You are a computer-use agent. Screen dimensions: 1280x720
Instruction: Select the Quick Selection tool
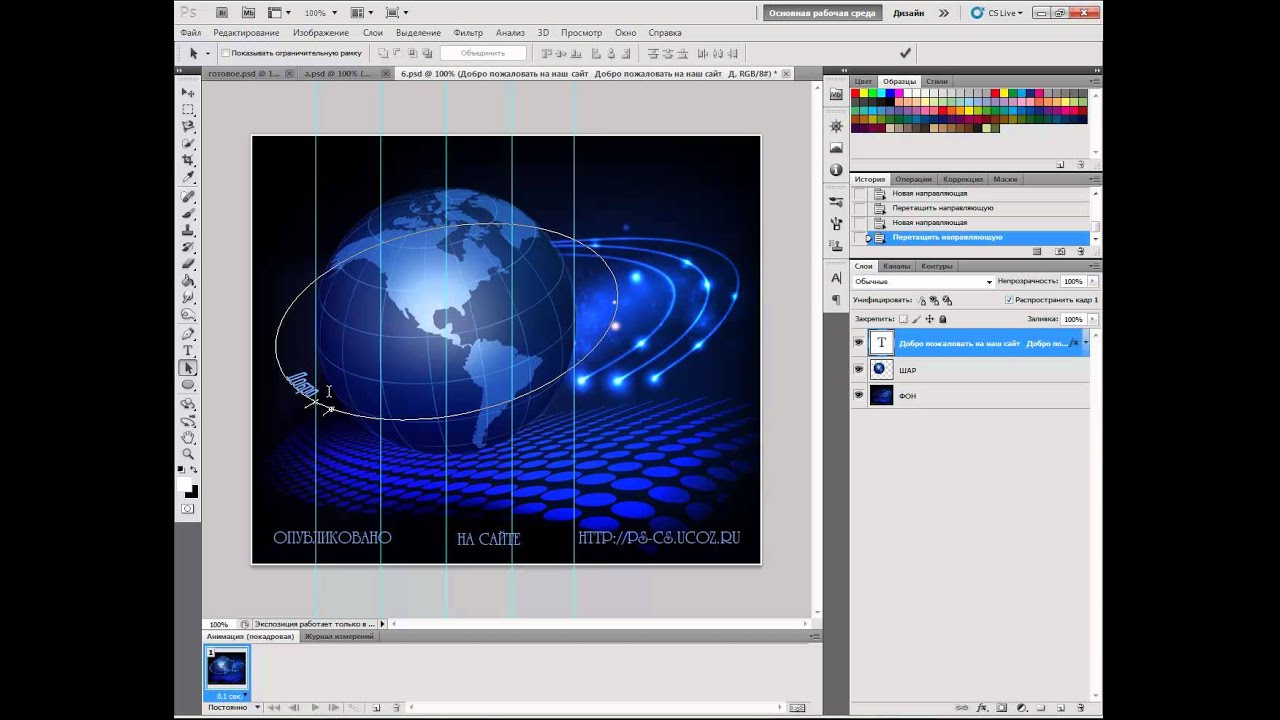coord(188,144)
